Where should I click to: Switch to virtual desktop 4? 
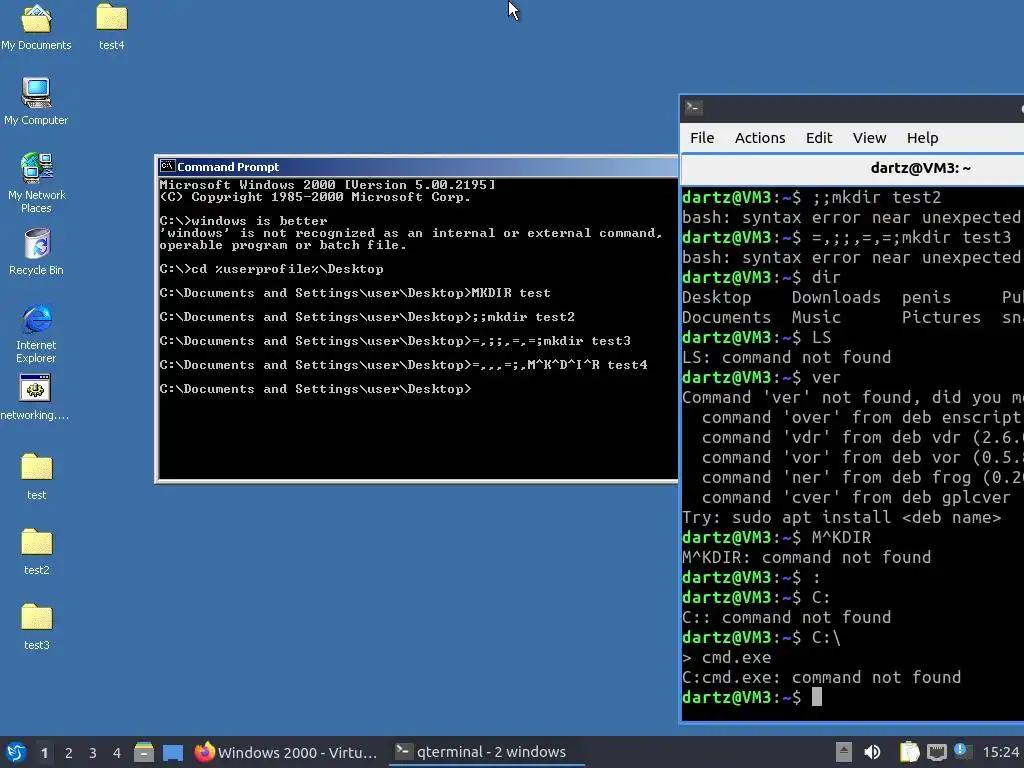coord(117,753)
